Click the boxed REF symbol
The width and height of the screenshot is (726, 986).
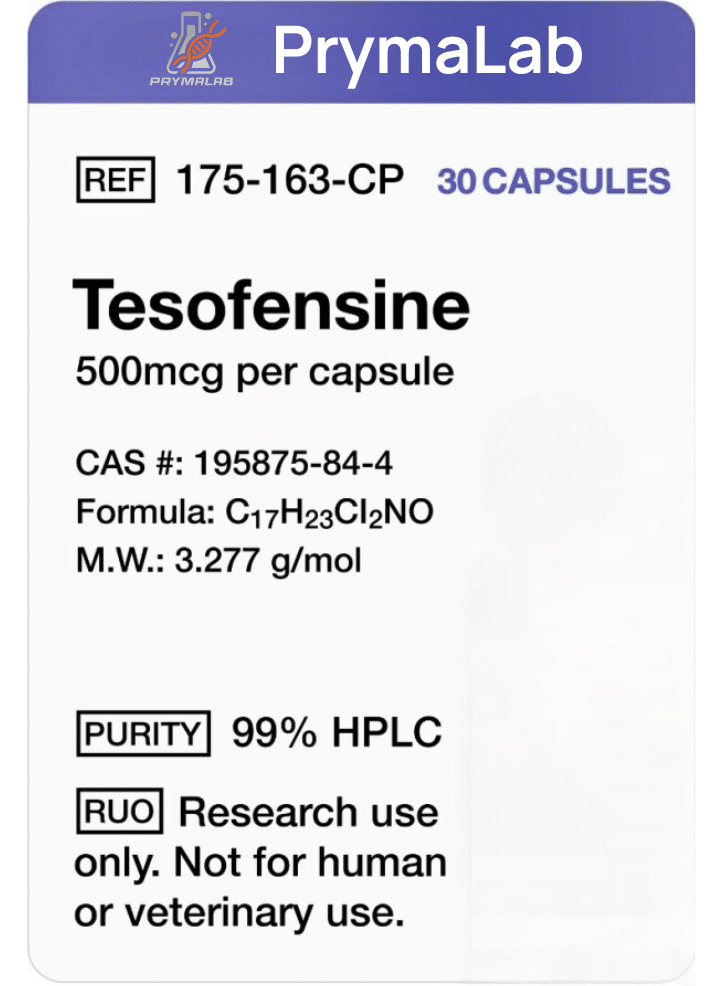[x=115, y=181]
